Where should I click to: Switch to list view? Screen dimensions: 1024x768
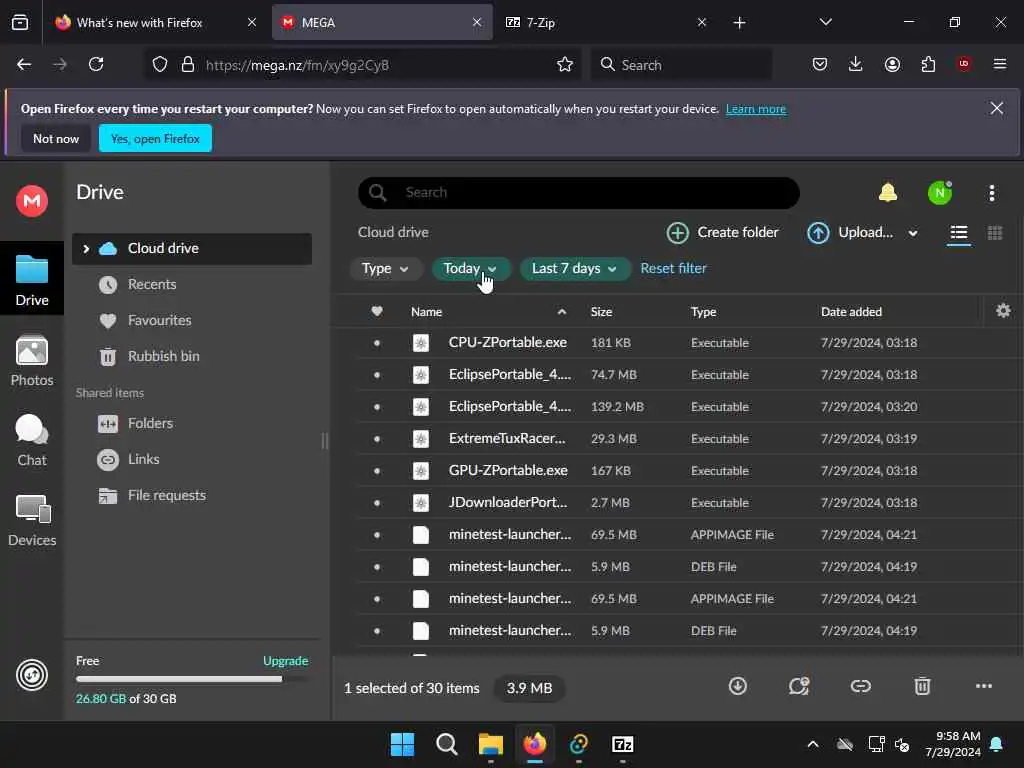point(959,232)
